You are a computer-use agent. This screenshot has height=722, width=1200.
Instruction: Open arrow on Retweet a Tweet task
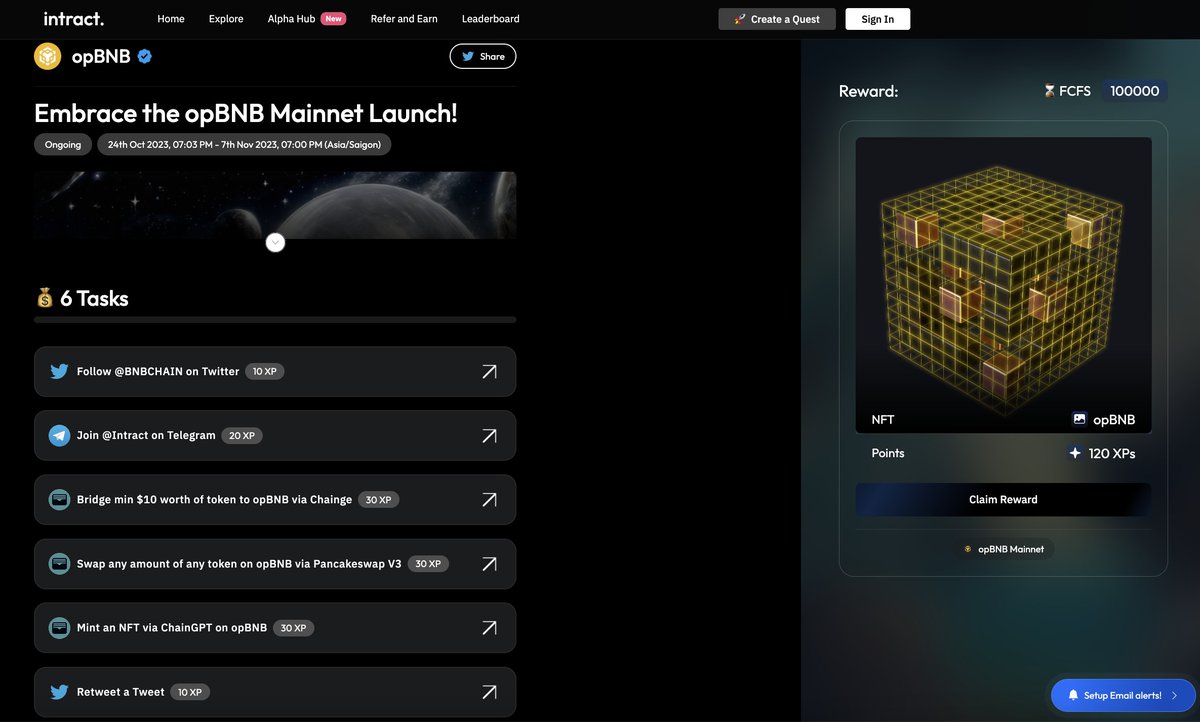(x=489, y=692)
